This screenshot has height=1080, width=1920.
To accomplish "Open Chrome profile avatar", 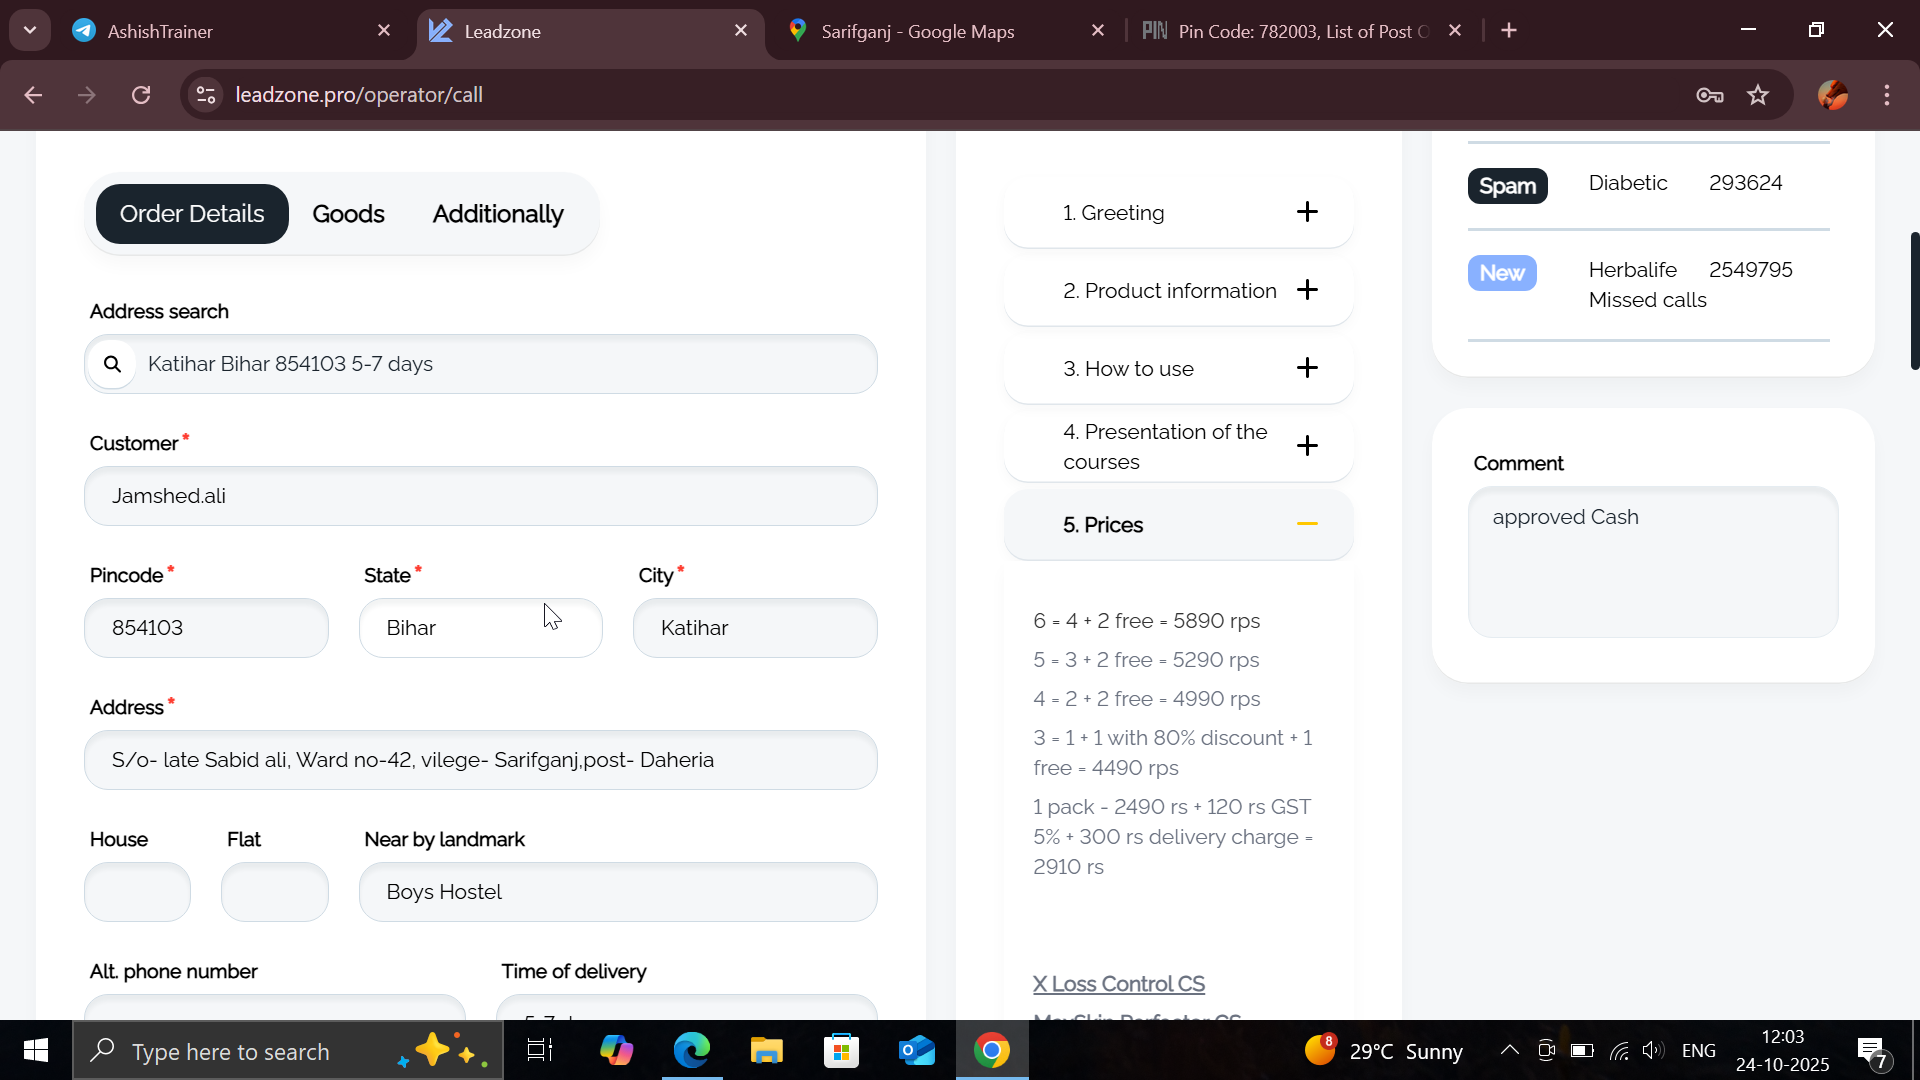I will (1832, 95).
